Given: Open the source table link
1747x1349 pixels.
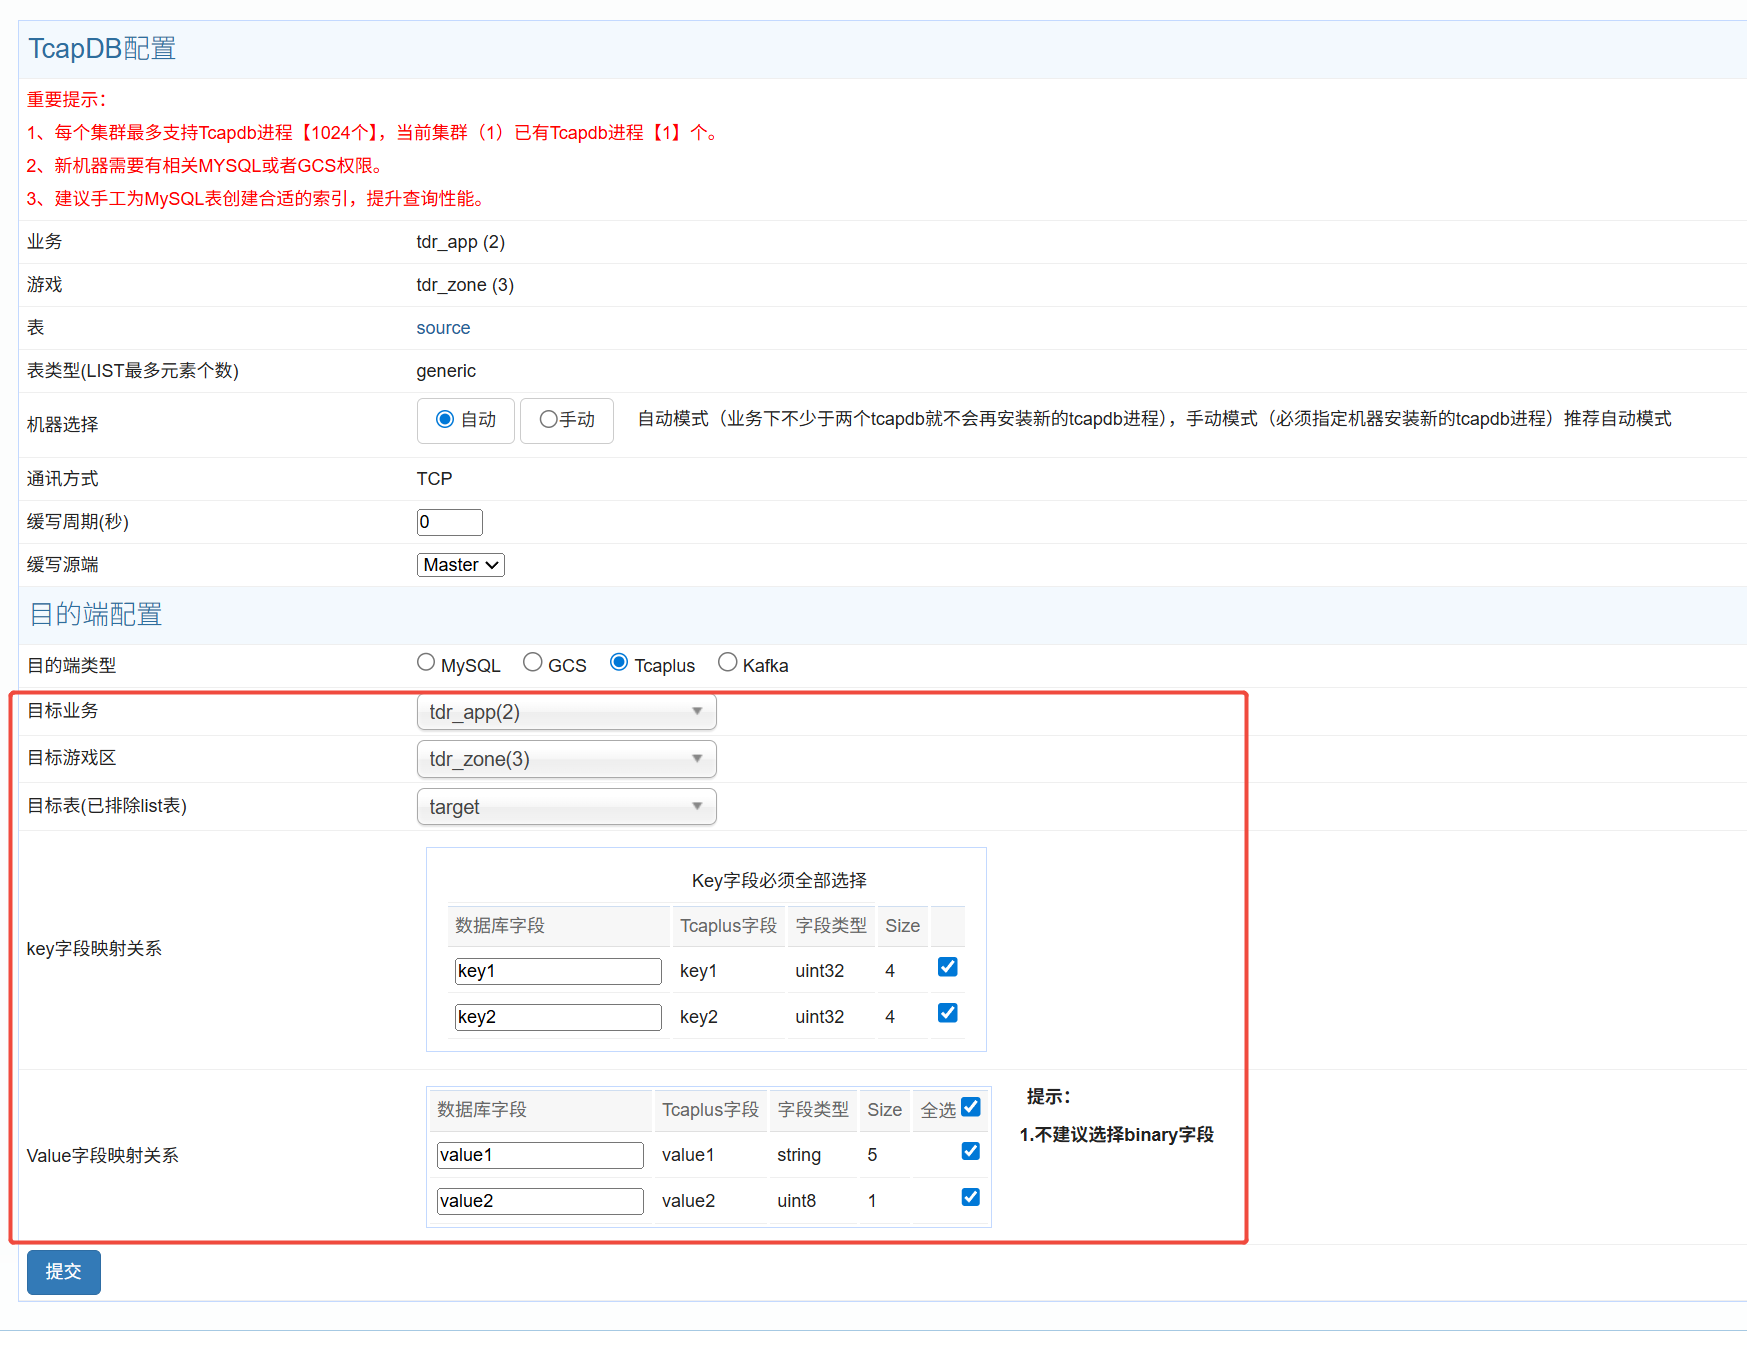Looking at the screenshot, I should pyautogui.click(x=443, y=328).
